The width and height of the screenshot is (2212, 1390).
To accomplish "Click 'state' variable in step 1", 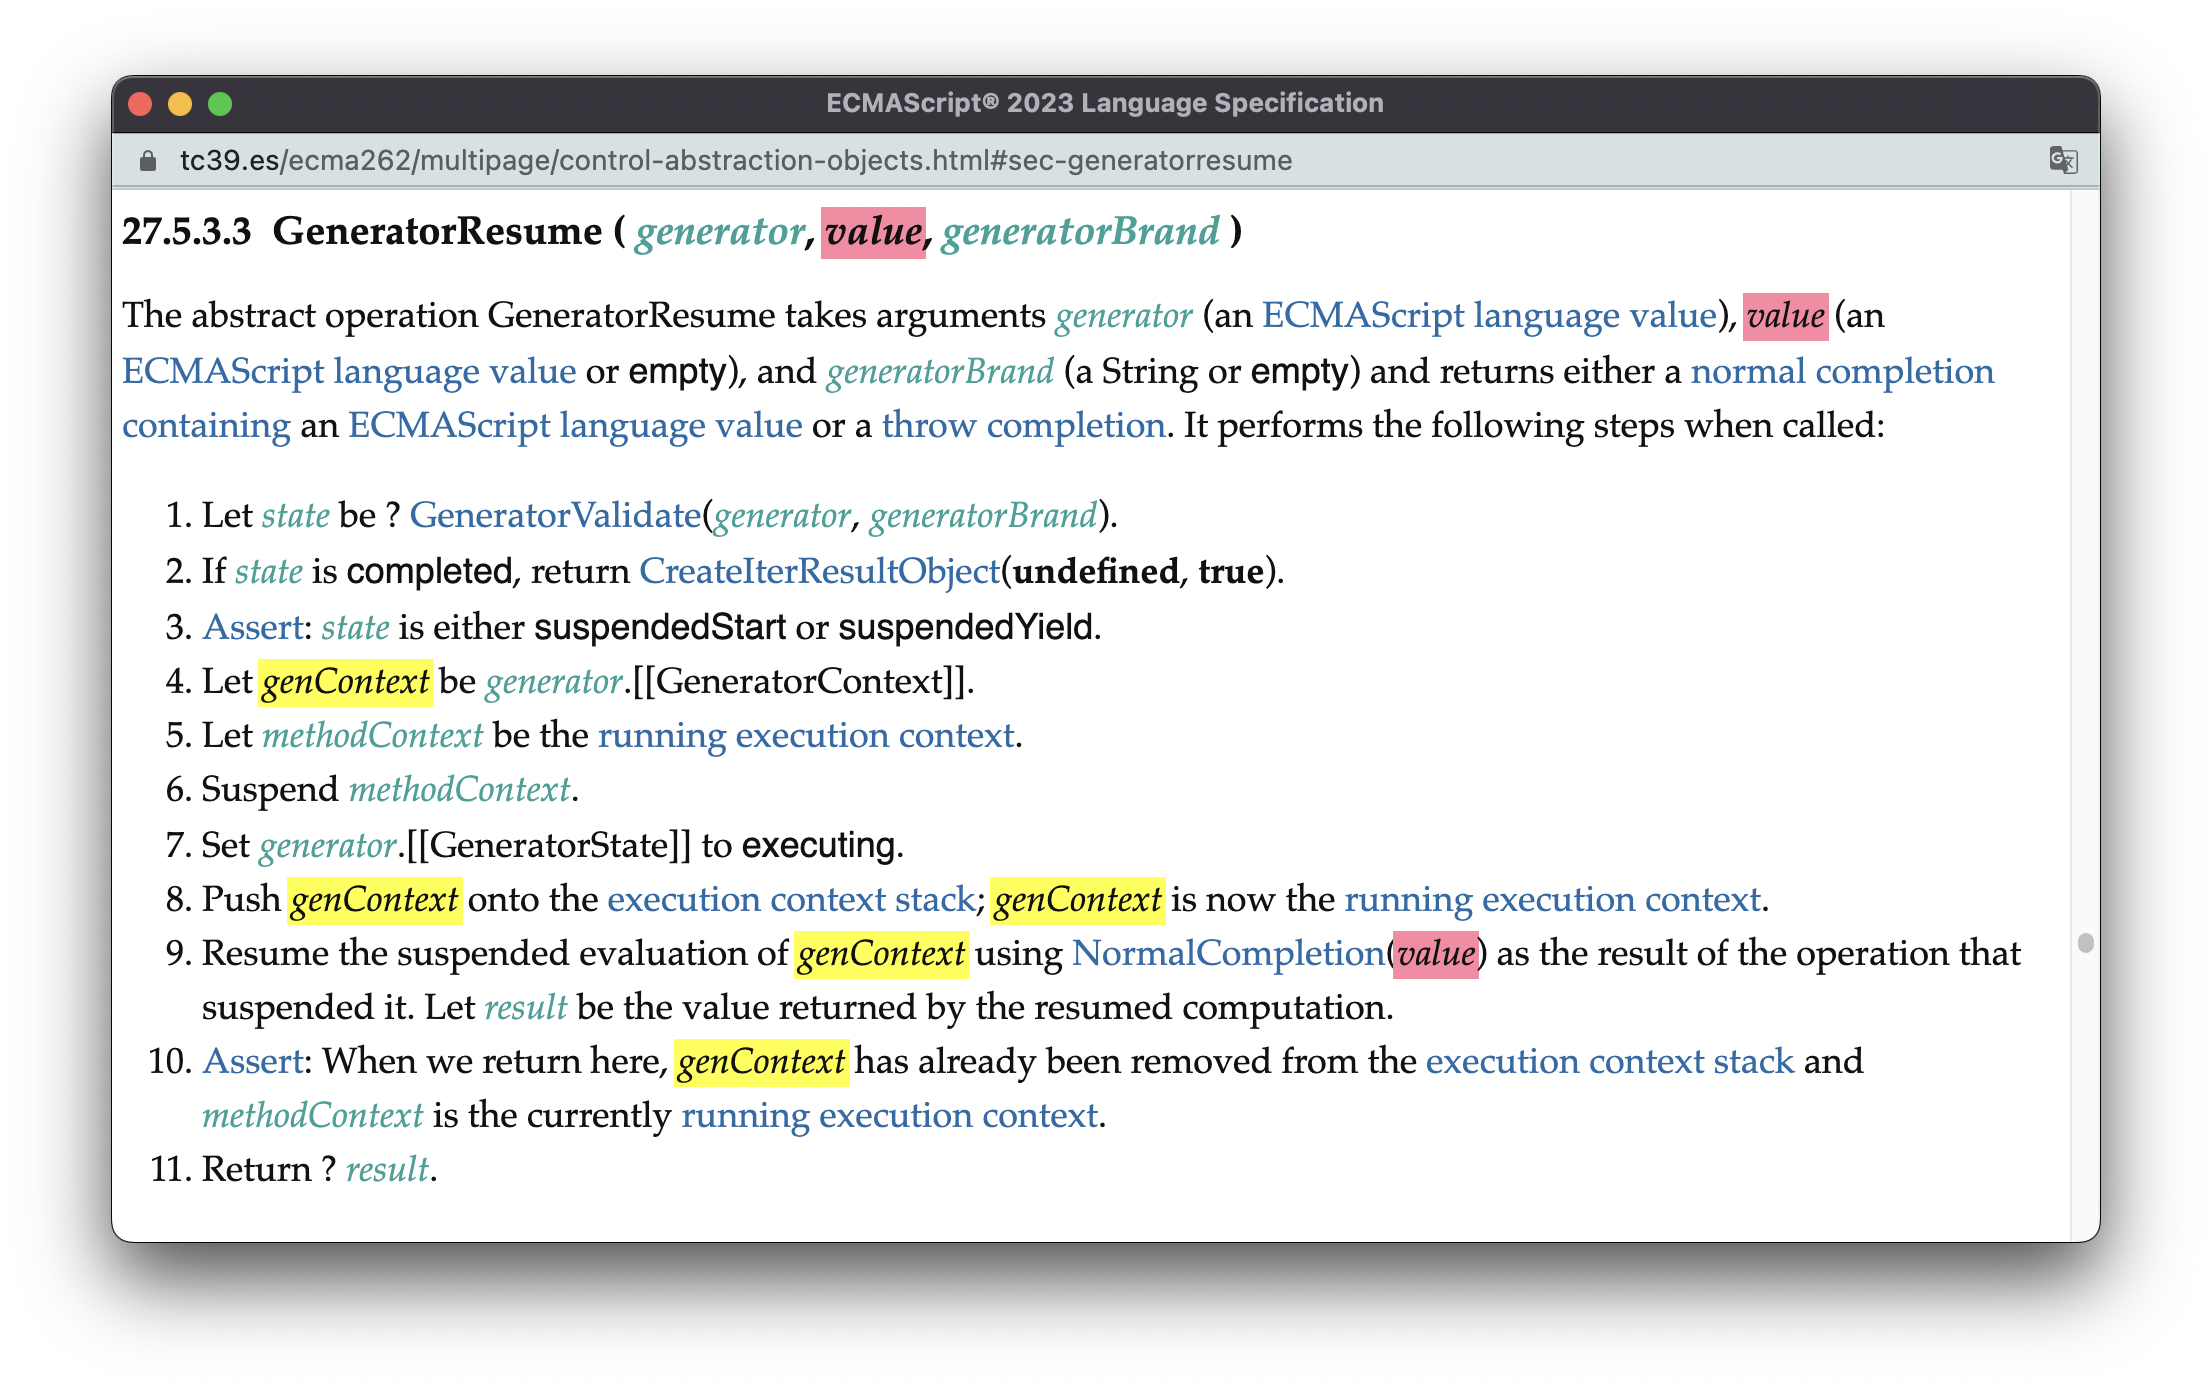I will click(296, 515).
